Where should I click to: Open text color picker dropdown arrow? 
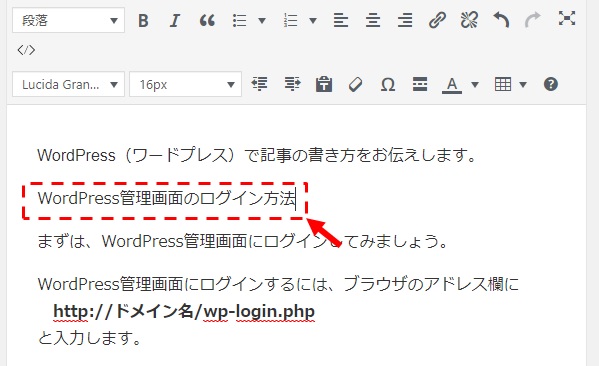[475, 84]
